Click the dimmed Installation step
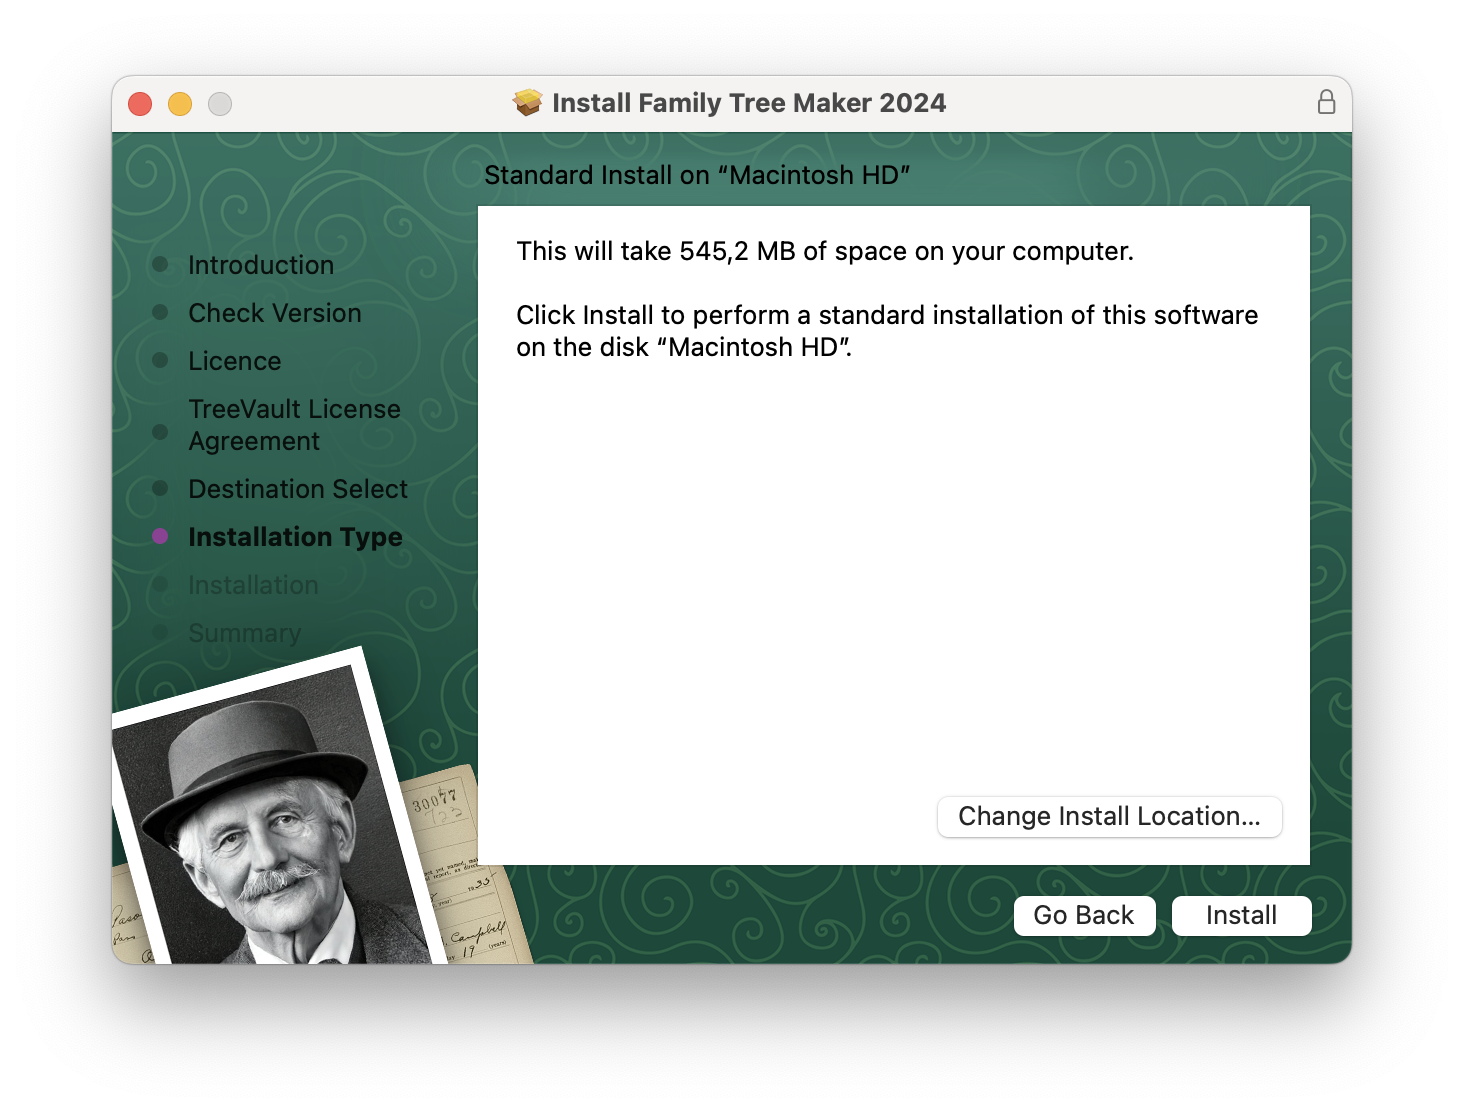1464x1112 pixels. point(253,585)
